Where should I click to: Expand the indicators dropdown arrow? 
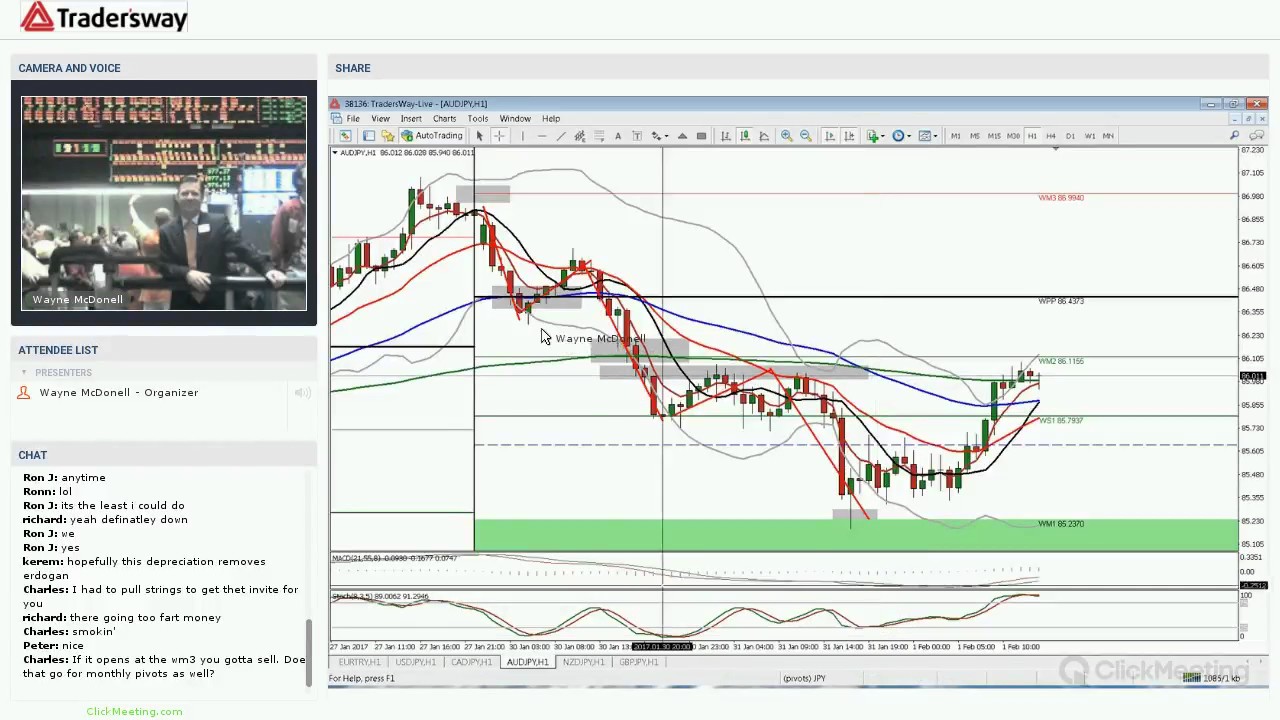coord(883,136)
